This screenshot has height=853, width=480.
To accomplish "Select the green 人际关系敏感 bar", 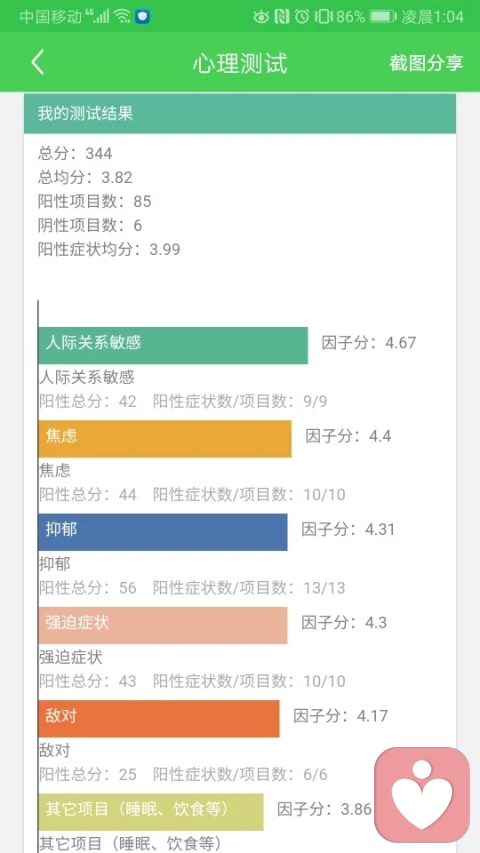I will pos(173,345).
